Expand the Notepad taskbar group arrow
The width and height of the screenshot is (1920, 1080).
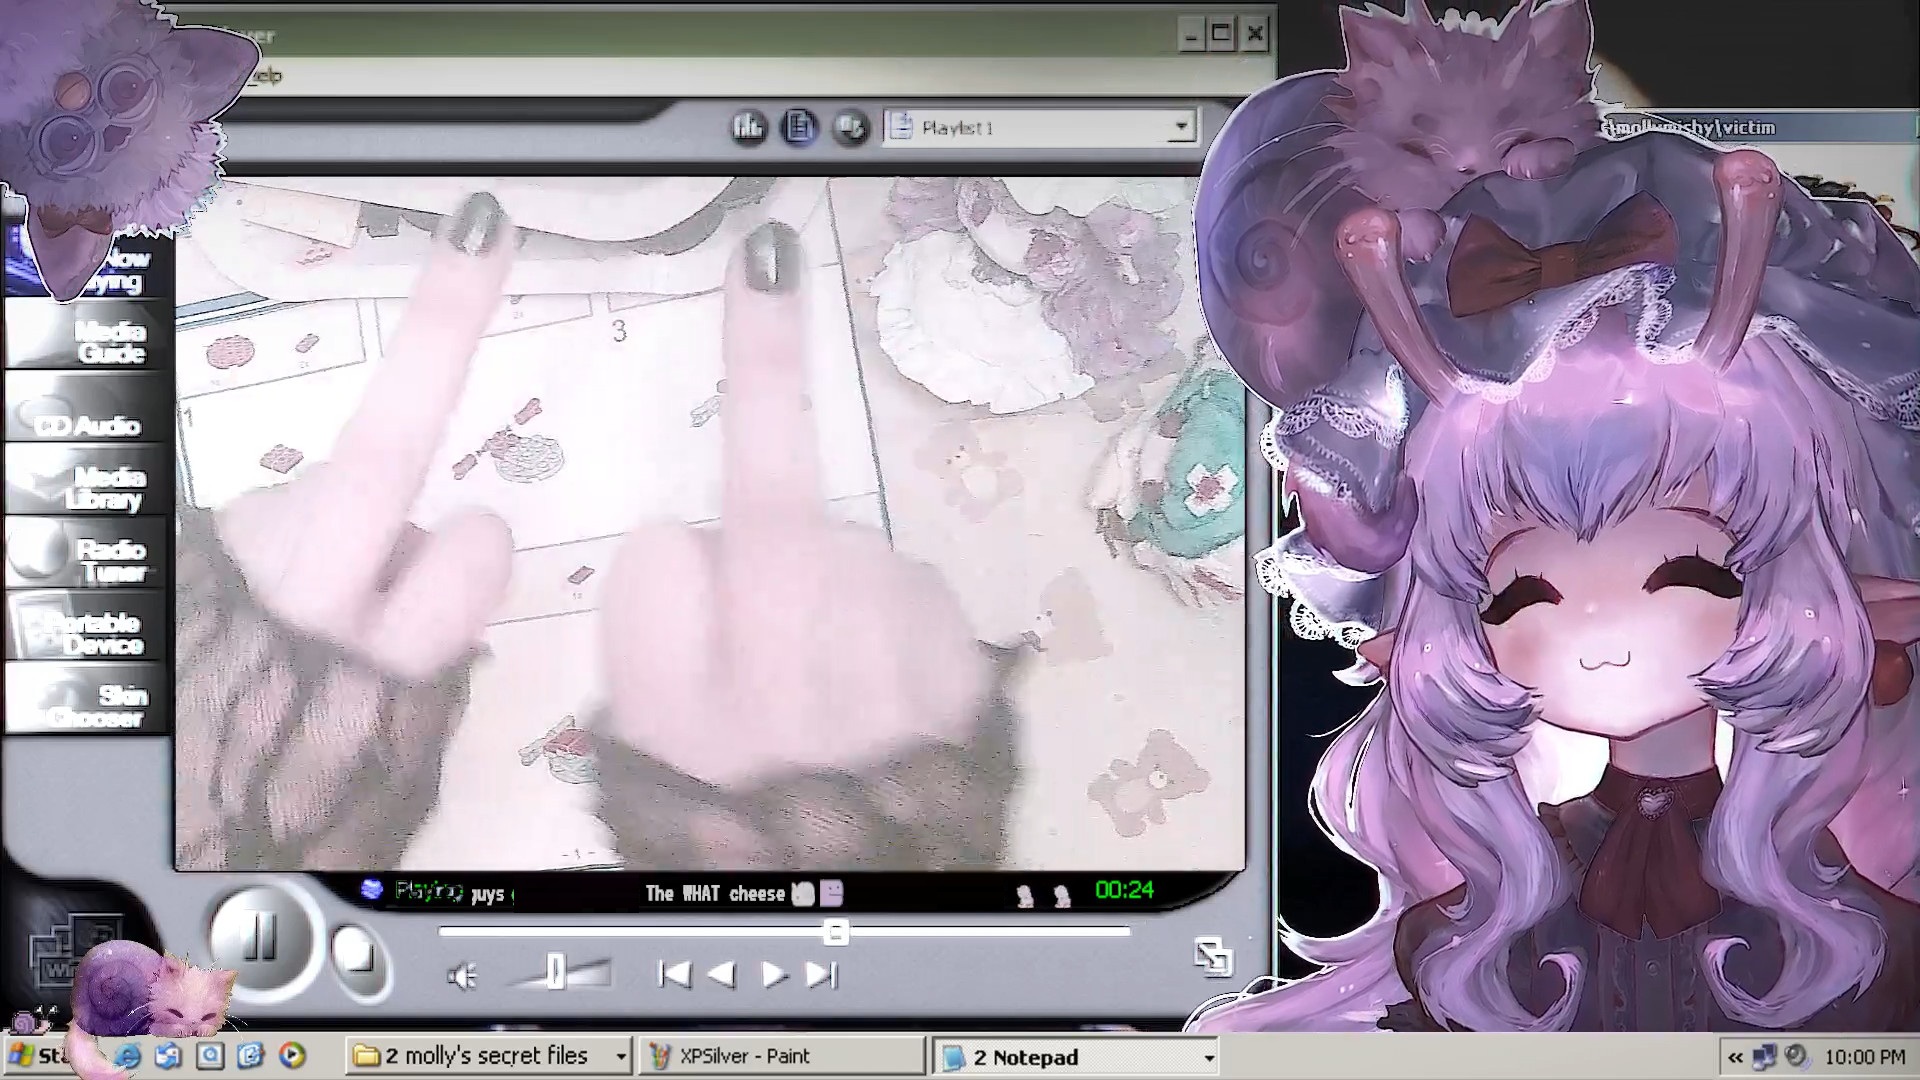click(x=1208, y=1057)
